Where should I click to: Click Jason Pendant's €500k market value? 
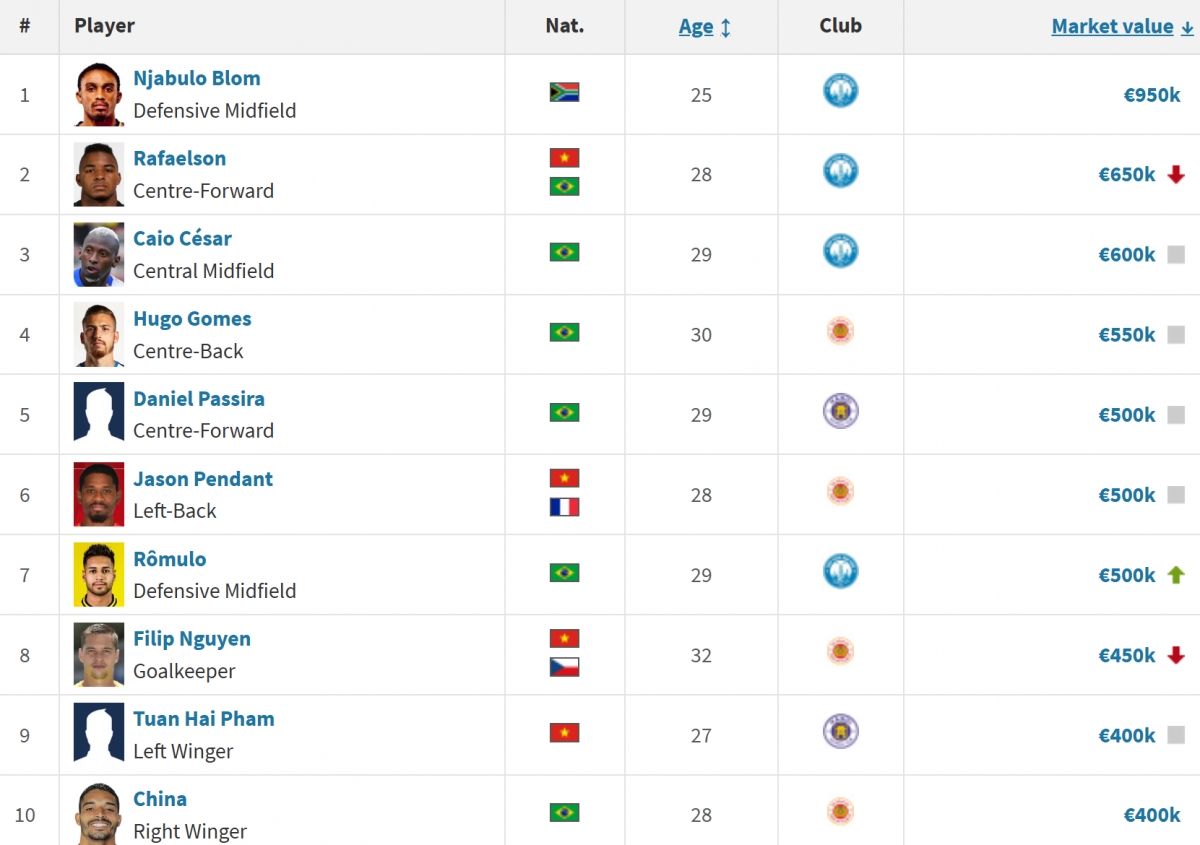coord(1127,495)
